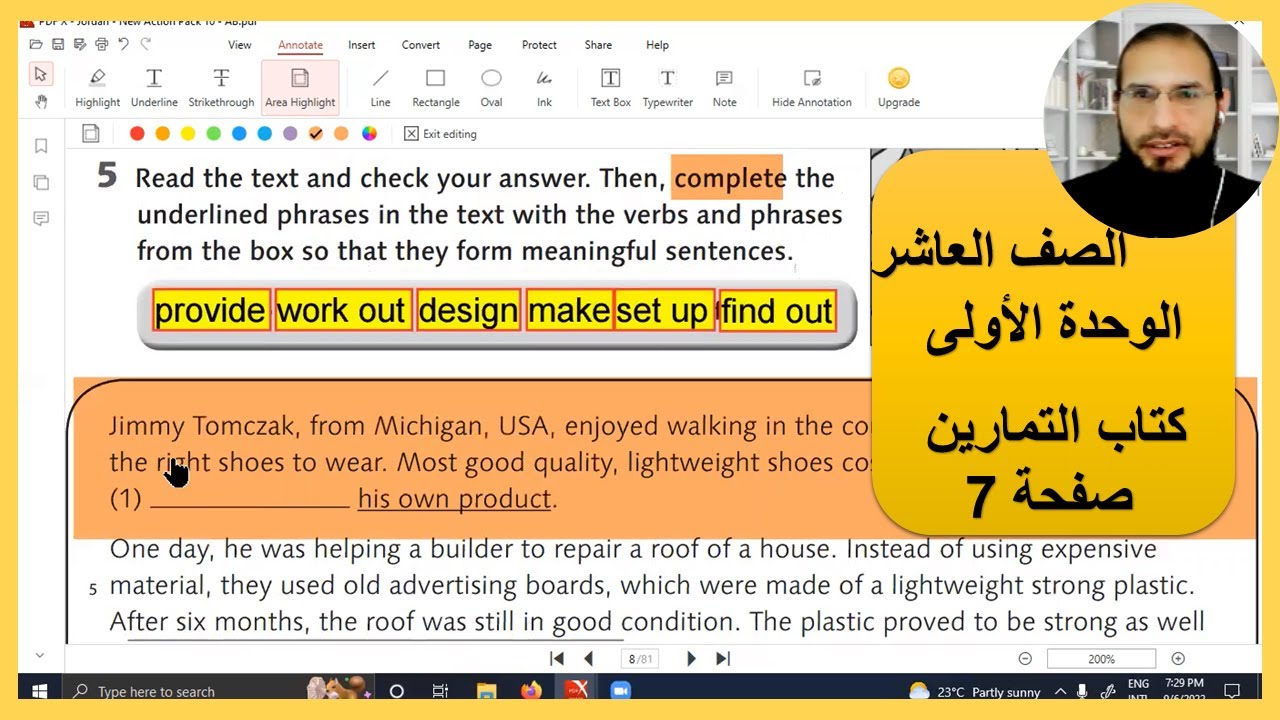Expand the left sidebar chevron
This screenshot has height=720, width=1280.
[x=40, y=656]
